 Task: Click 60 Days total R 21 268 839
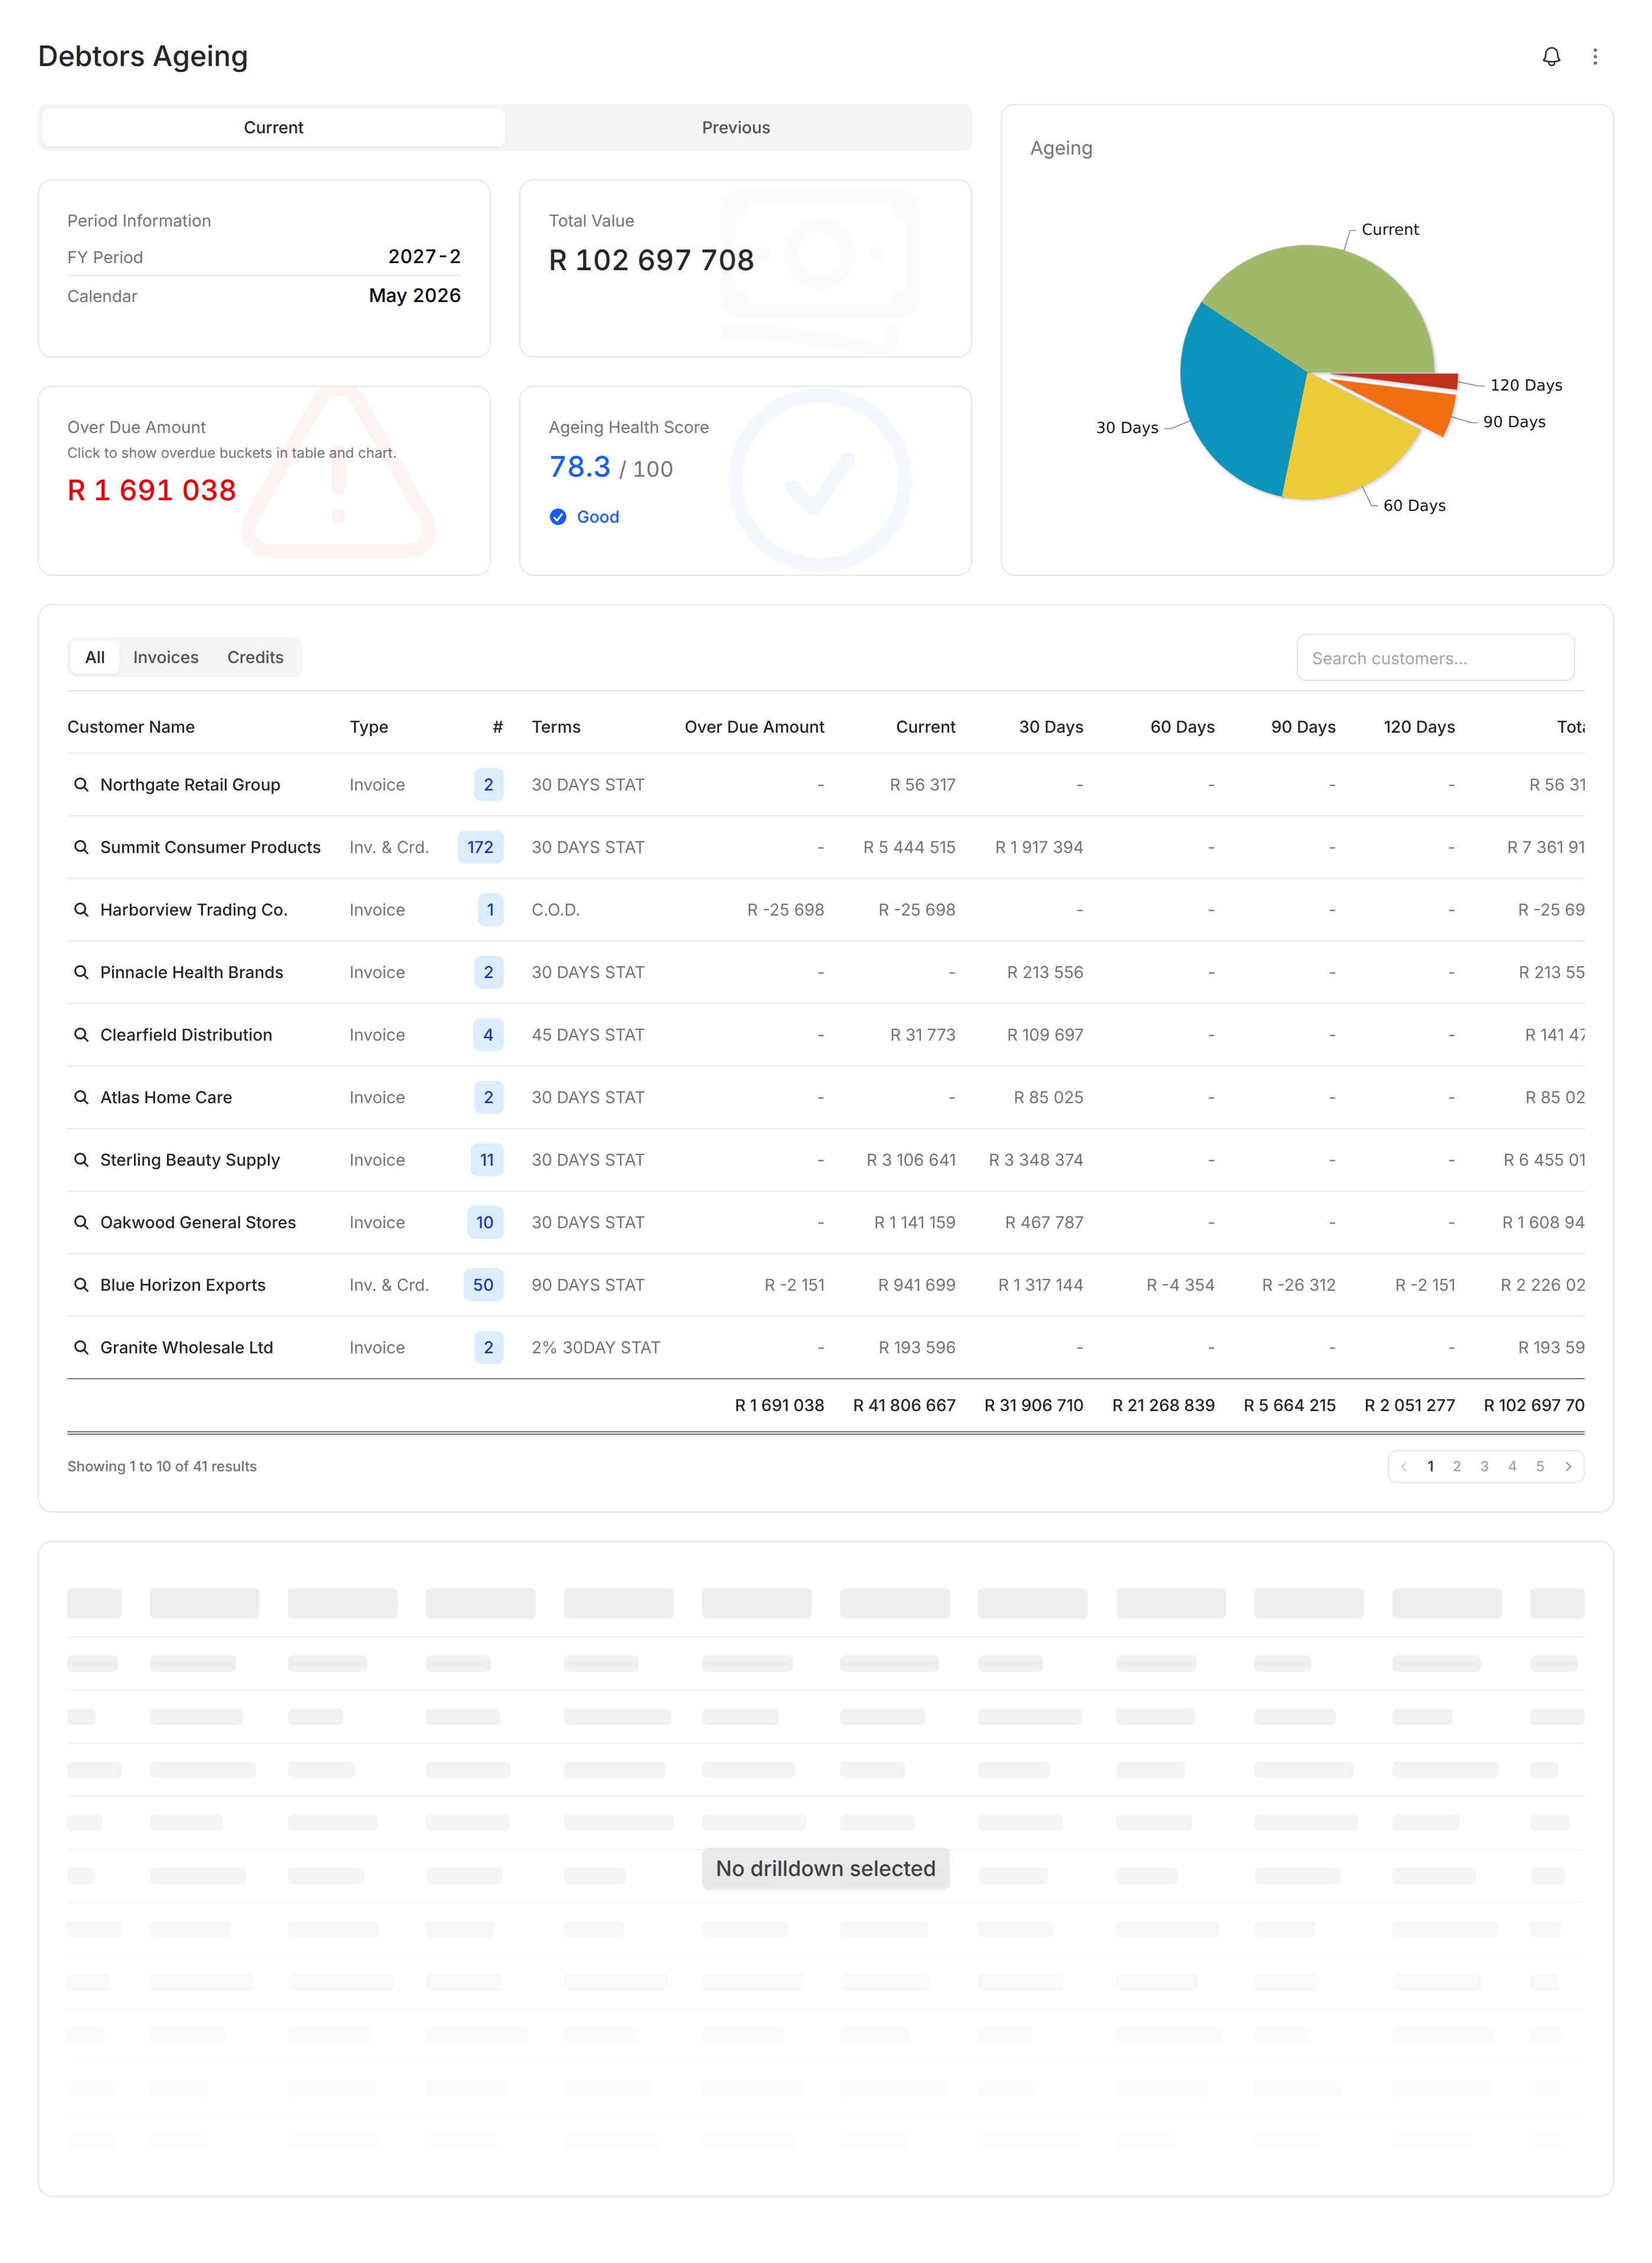tap(1163, 1405)
